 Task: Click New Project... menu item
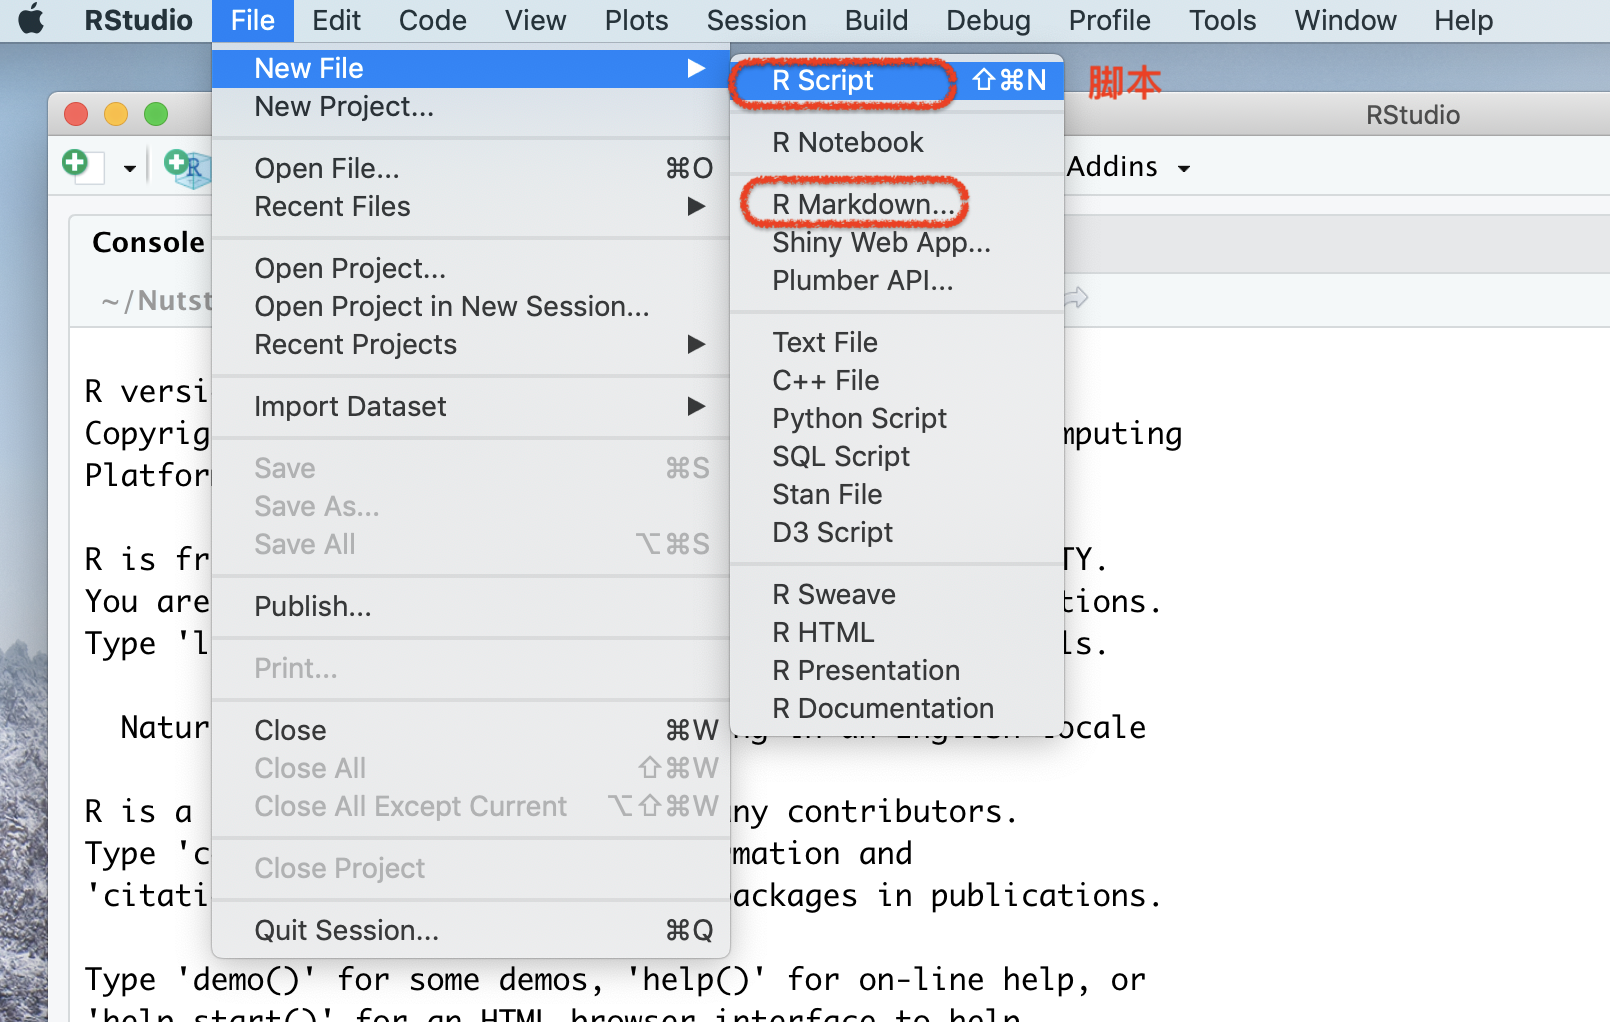[x=471, y=106]
